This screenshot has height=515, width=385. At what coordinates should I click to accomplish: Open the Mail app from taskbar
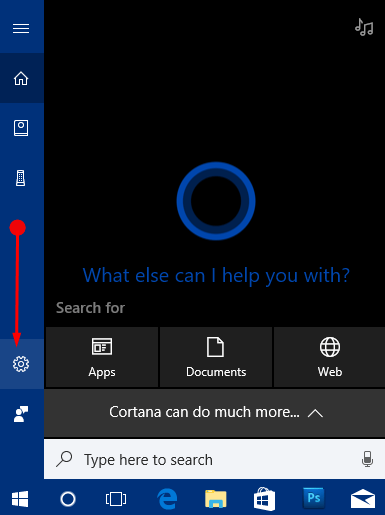click(x=363, y=499)
